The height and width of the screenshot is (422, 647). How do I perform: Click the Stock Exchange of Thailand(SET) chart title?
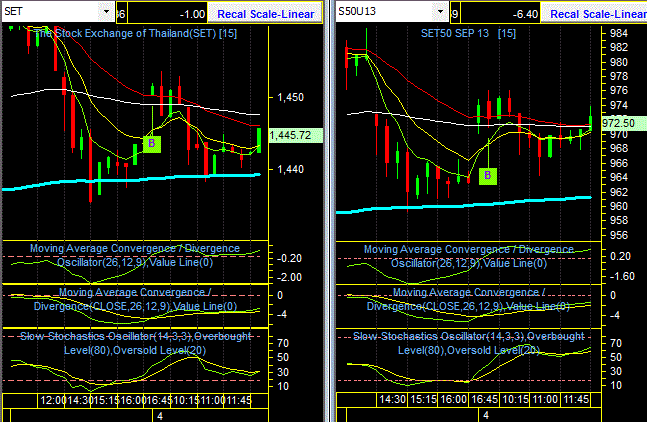(135, 33)
